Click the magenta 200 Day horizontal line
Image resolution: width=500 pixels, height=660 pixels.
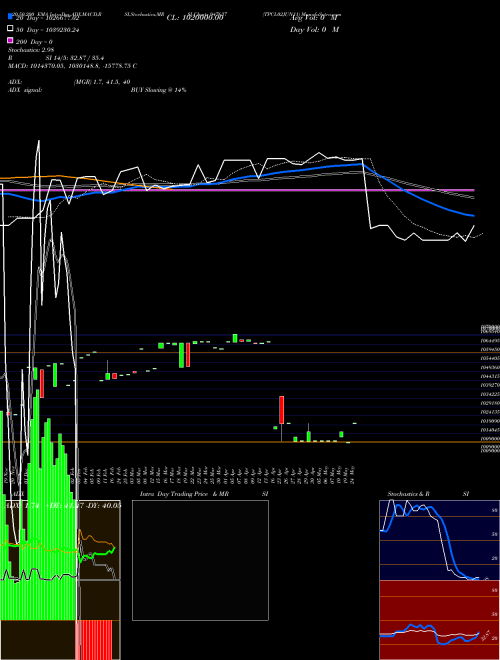[237, 190]
